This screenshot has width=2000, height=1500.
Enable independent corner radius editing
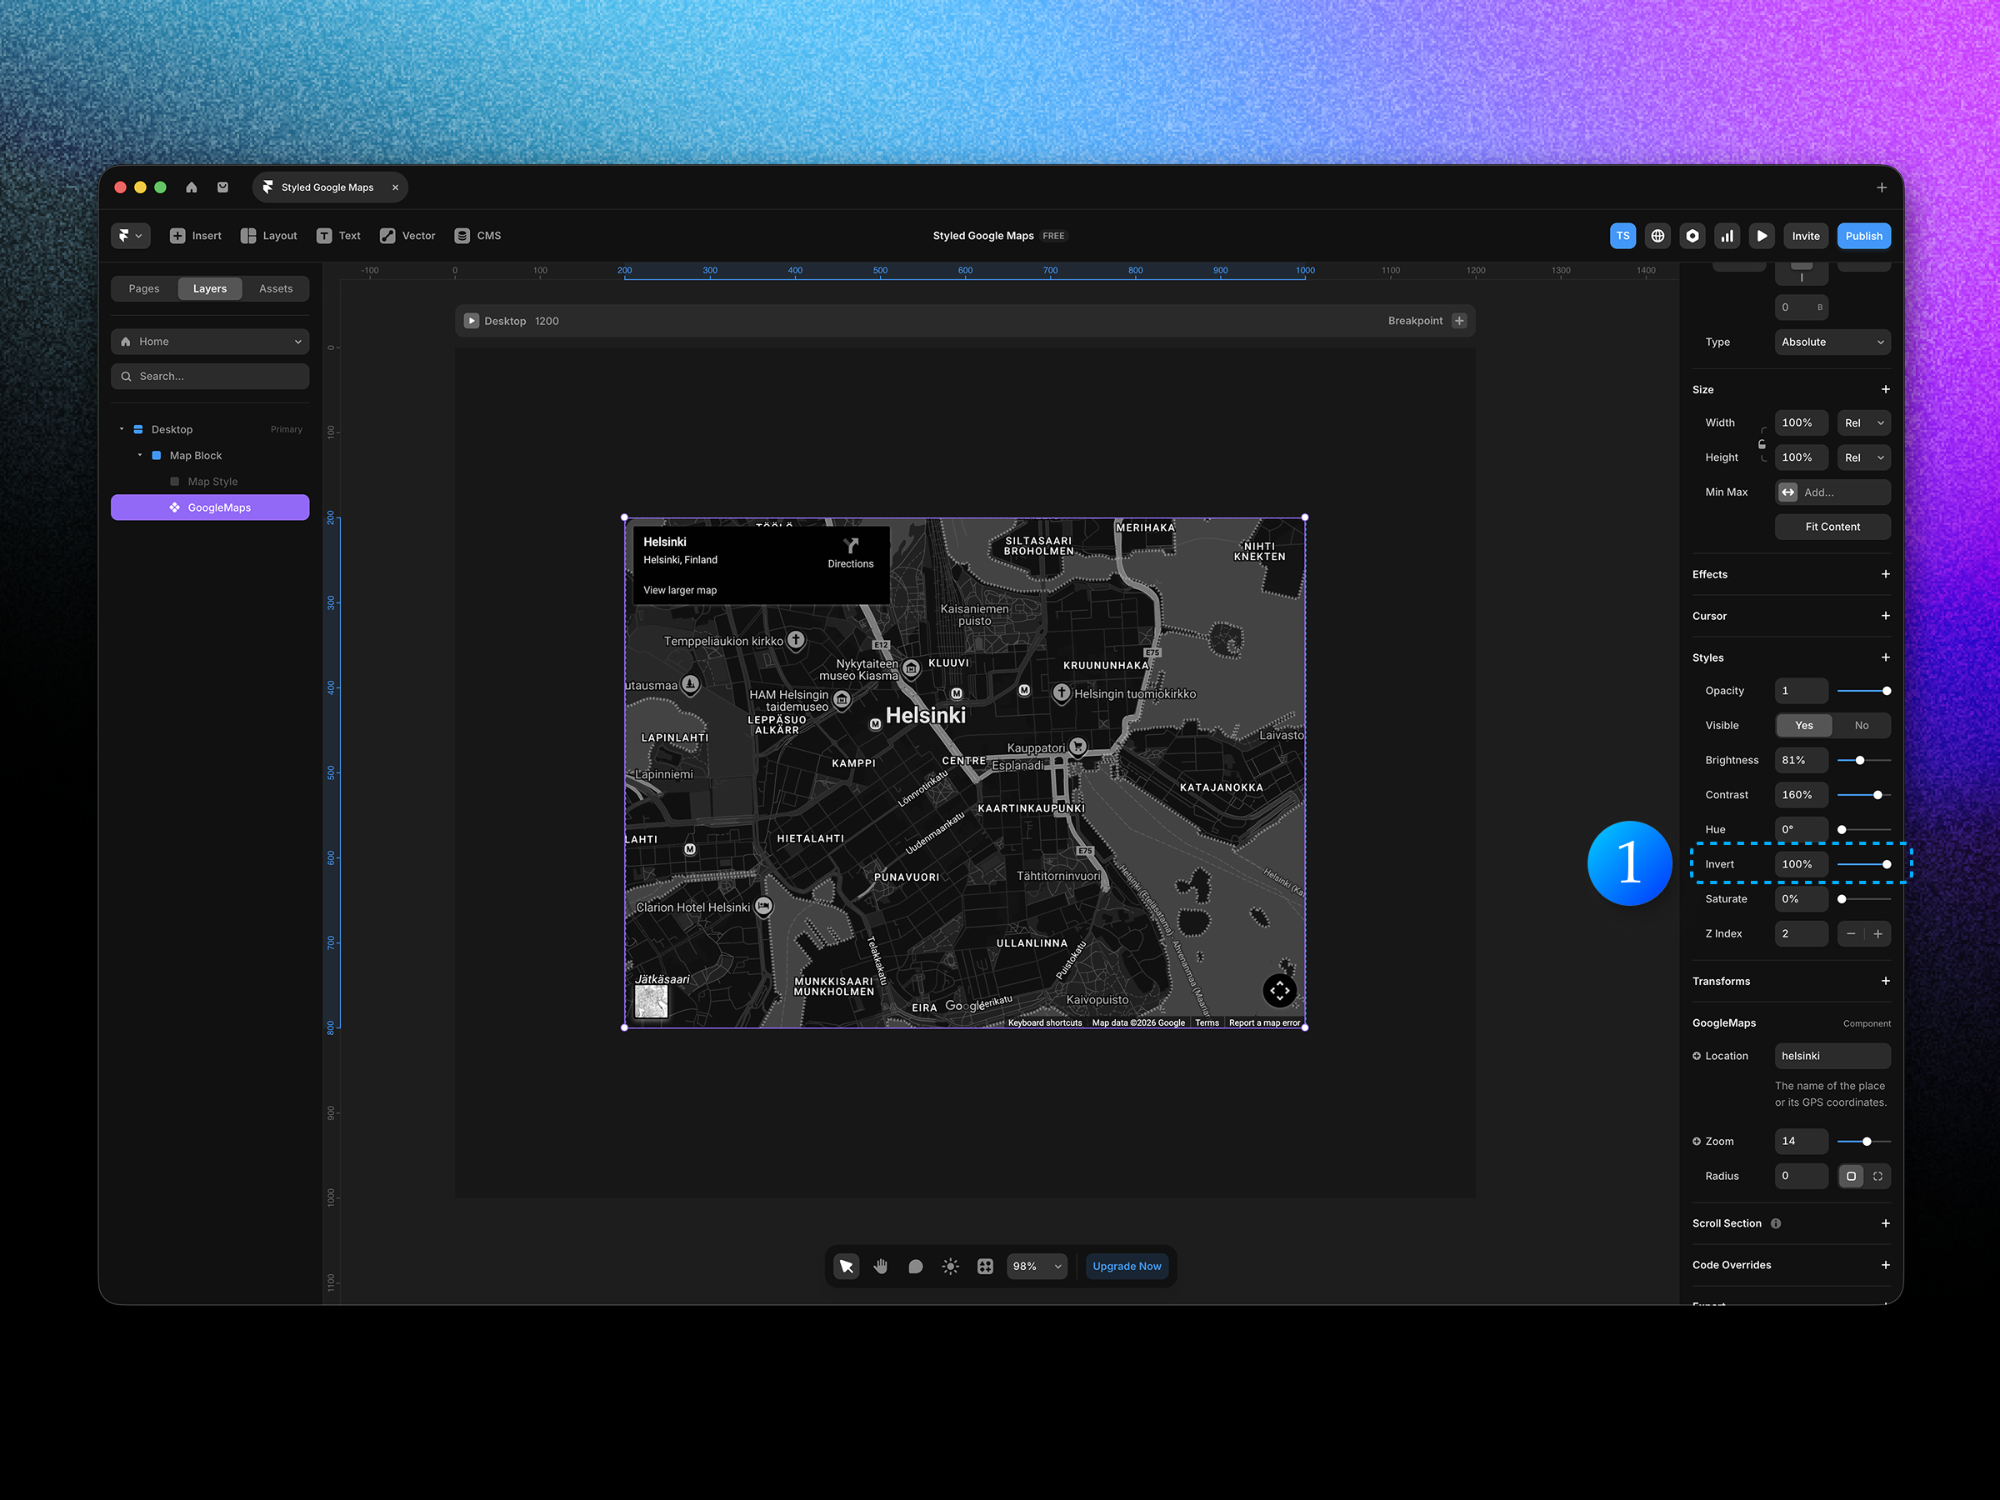click(1879, 1176)
